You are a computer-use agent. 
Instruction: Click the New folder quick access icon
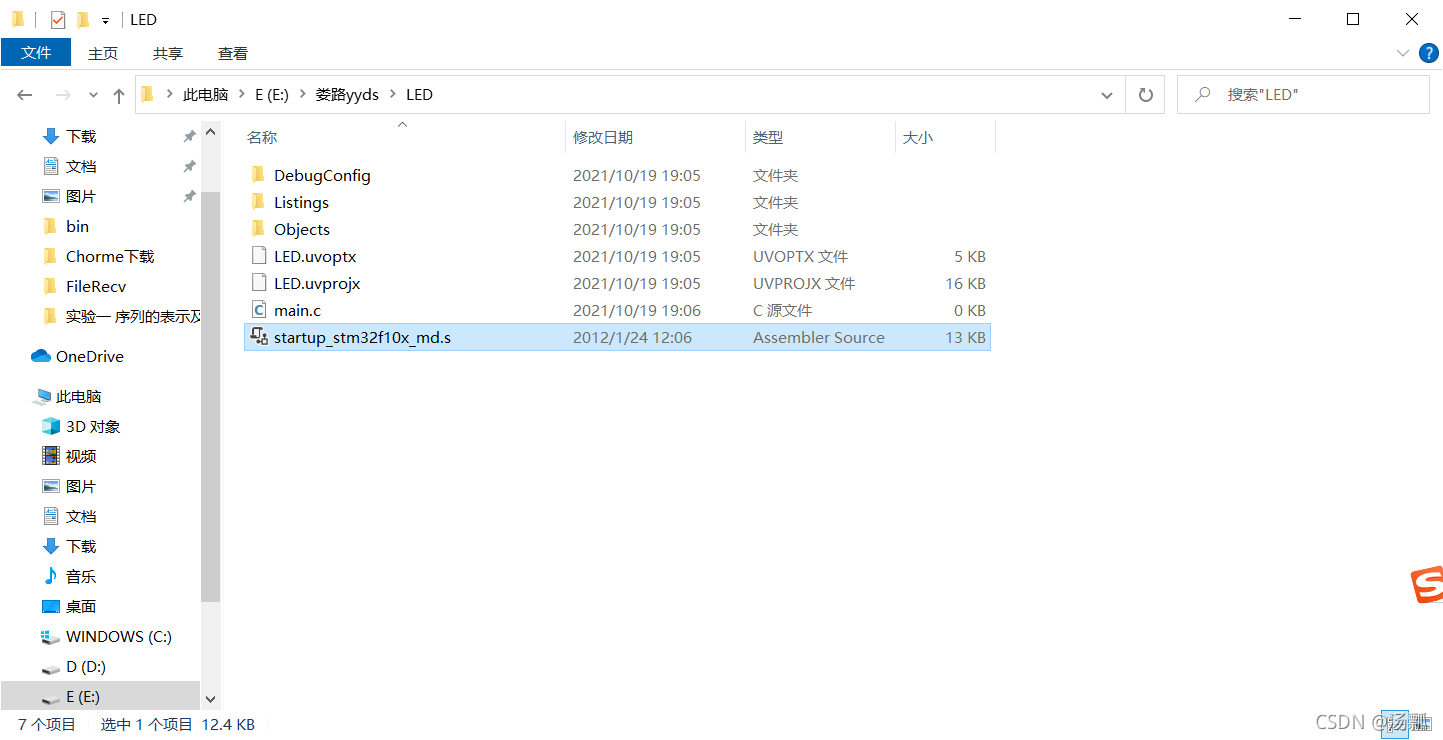pyautogui.click(x=83, y=19)
